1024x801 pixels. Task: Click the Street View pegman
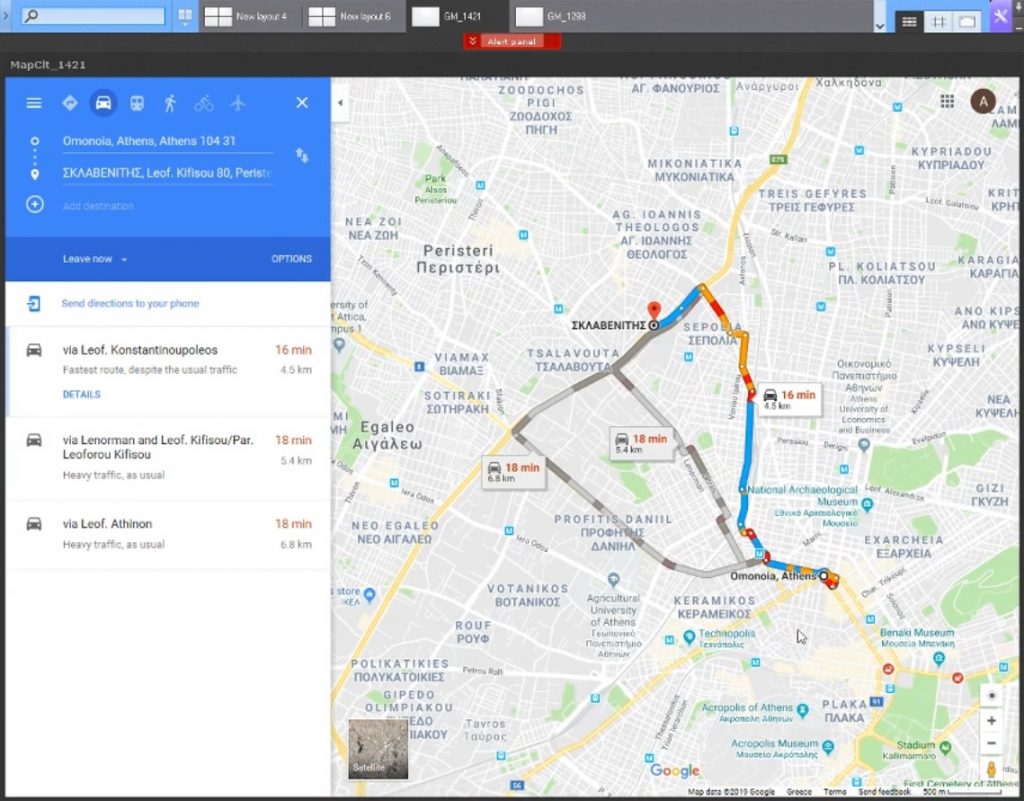point(991,768)
